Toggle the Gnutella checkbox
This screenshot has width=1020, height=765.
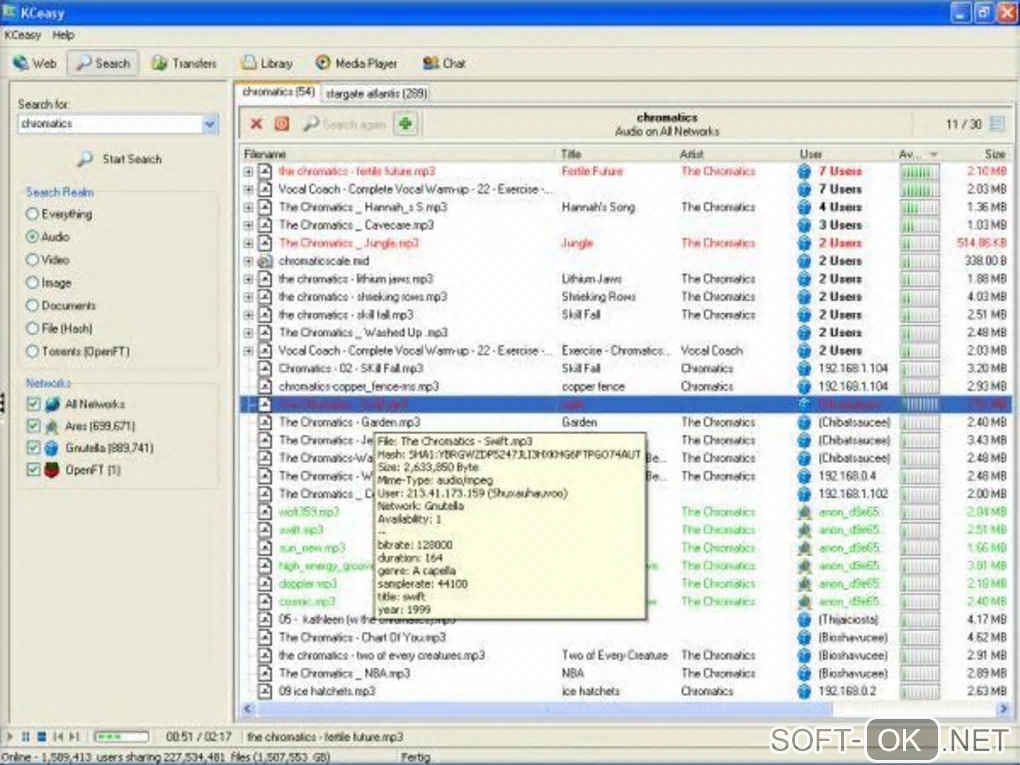[x=34, y=448]
